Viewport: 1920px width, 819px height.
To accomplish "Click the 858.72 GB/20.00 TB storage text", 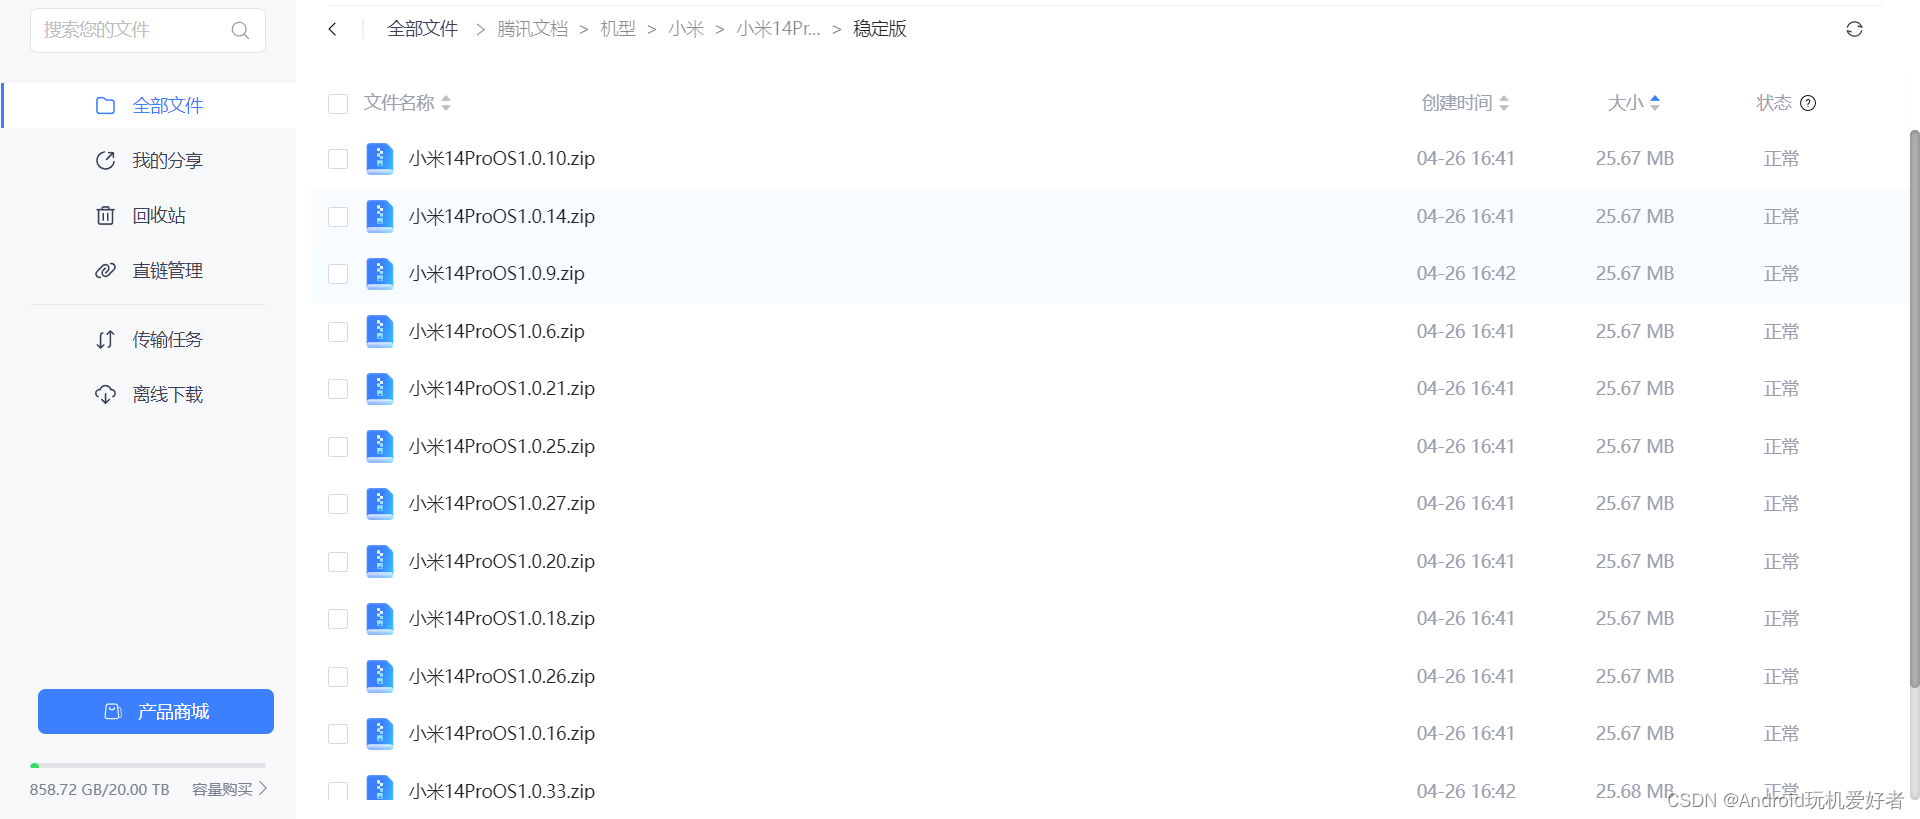I will 100,789.
